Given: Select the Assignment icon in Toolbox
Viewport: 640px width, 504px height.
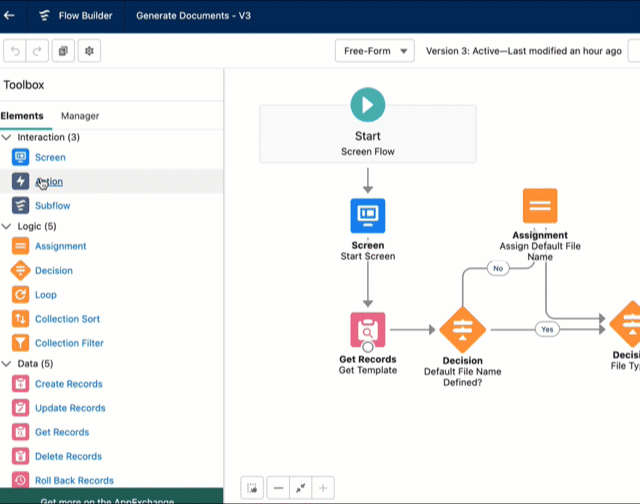Looking at the screenshot, I should tap(20, 246).
